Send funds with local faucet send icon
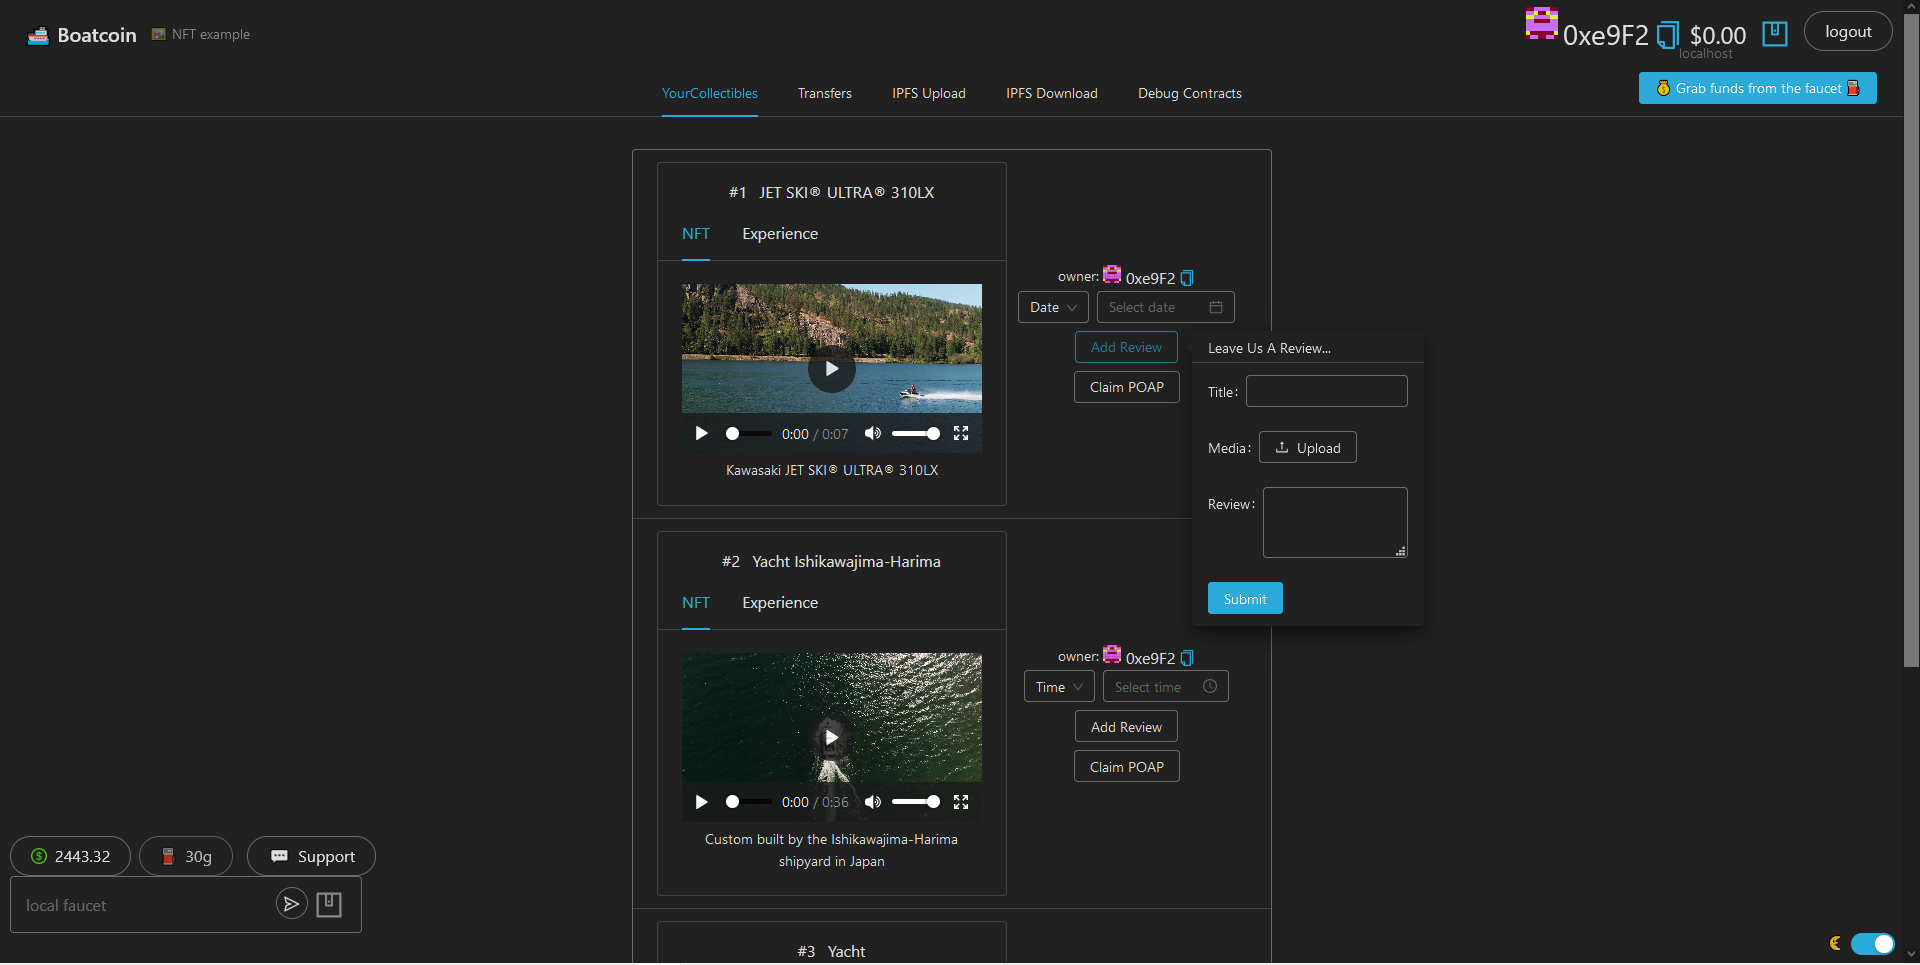1920x965 pixels. click(x=291, y=904)
